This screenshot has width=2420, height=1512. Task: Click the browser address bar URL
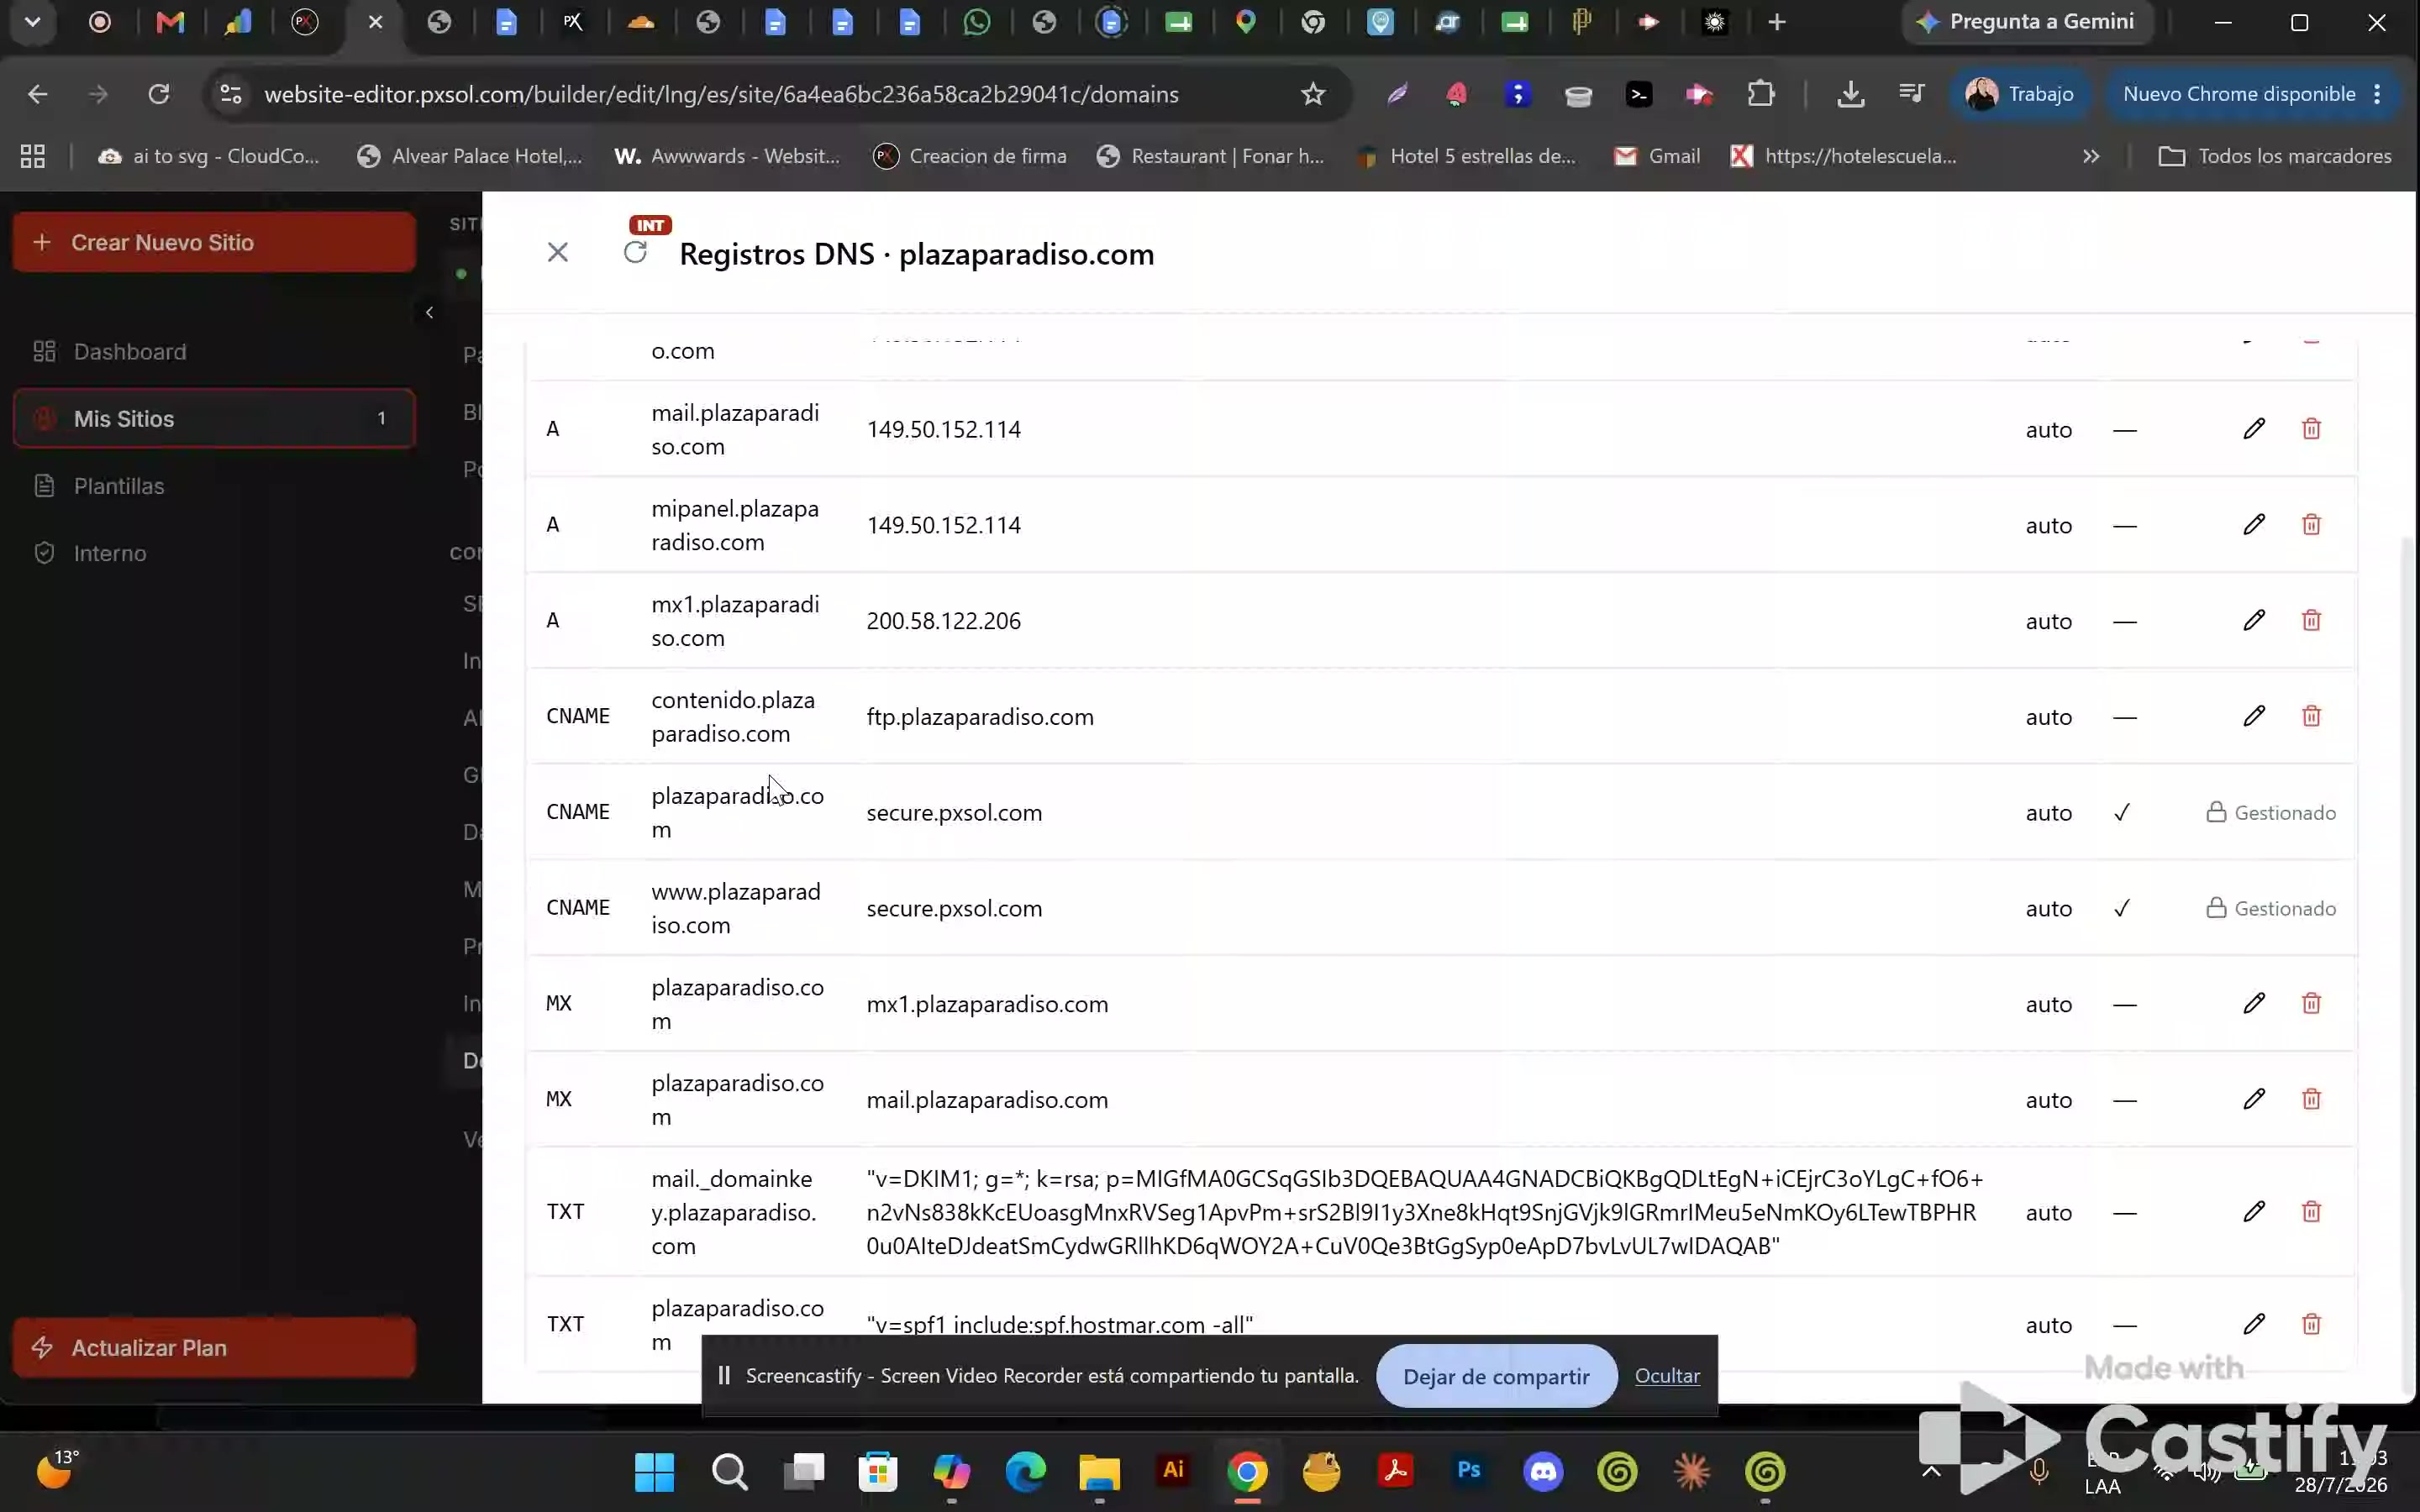(x=721, y=94)
